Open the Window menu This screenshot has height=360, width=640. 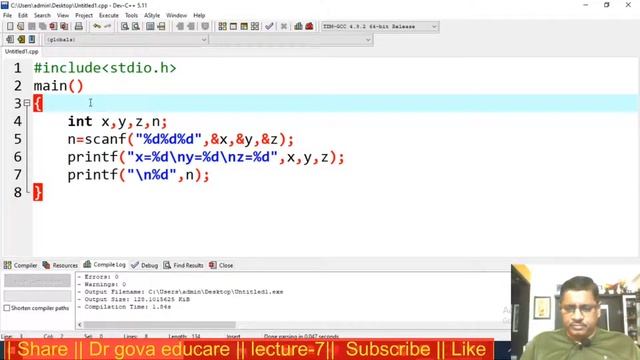[x=176, y=16]
